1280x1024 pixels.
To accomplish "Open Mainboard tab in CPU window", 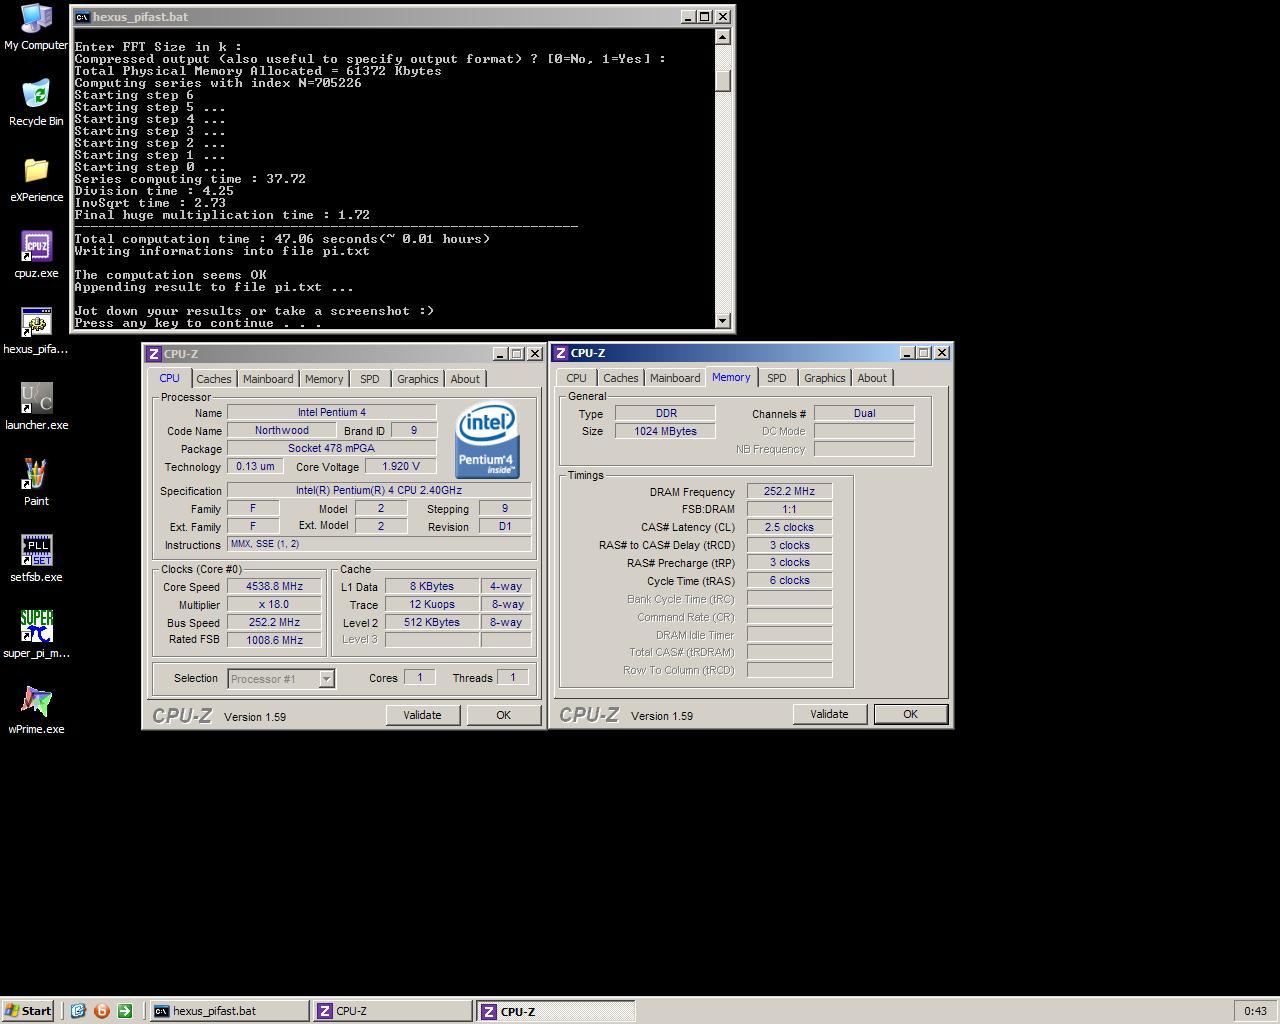I will coord(268,379).
